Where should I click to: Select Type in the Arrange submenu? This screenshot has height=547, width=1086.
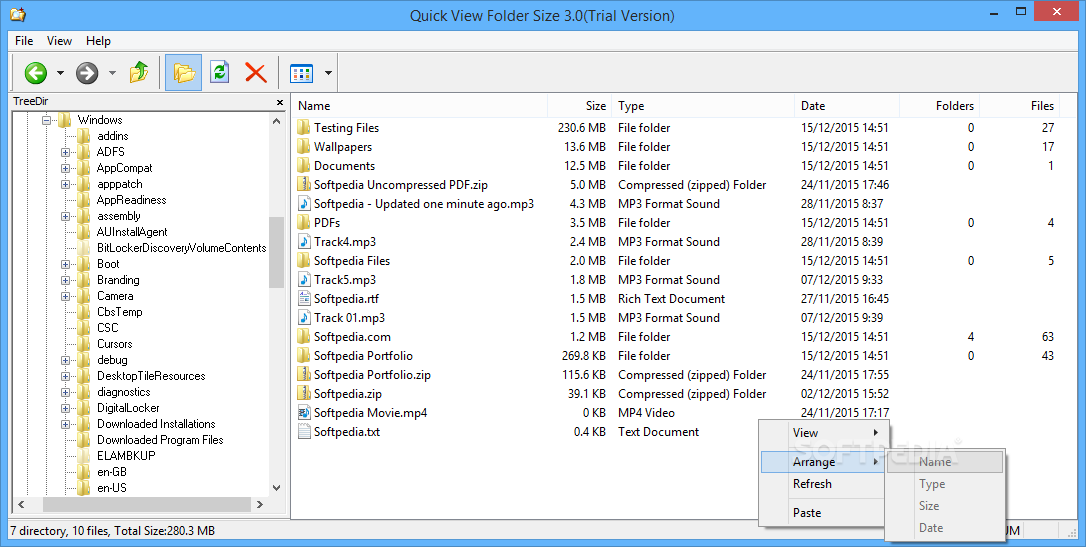tap(945, 484)
